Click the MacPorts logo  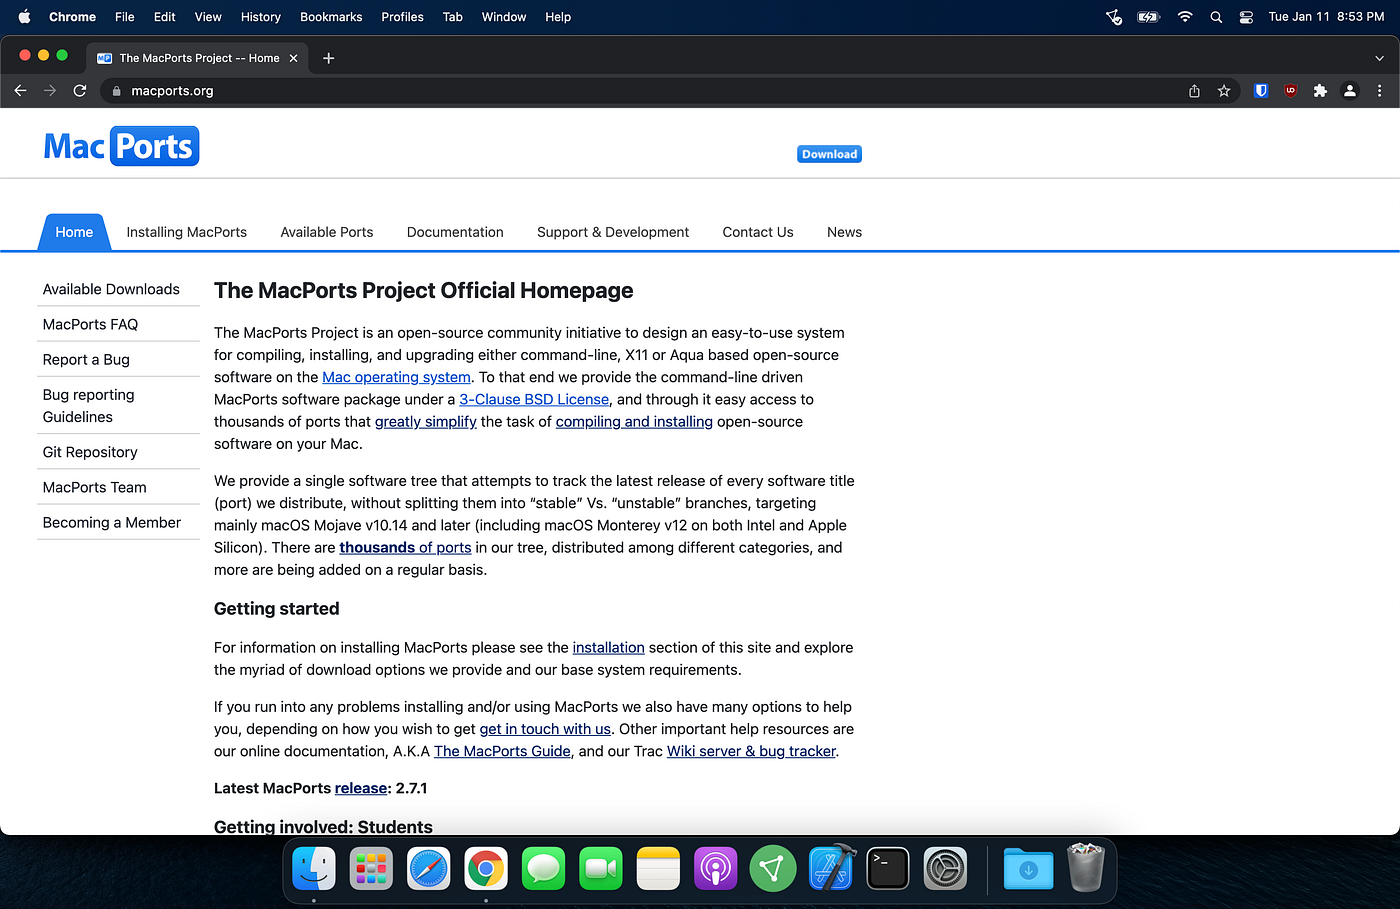[x=121, y=146]
